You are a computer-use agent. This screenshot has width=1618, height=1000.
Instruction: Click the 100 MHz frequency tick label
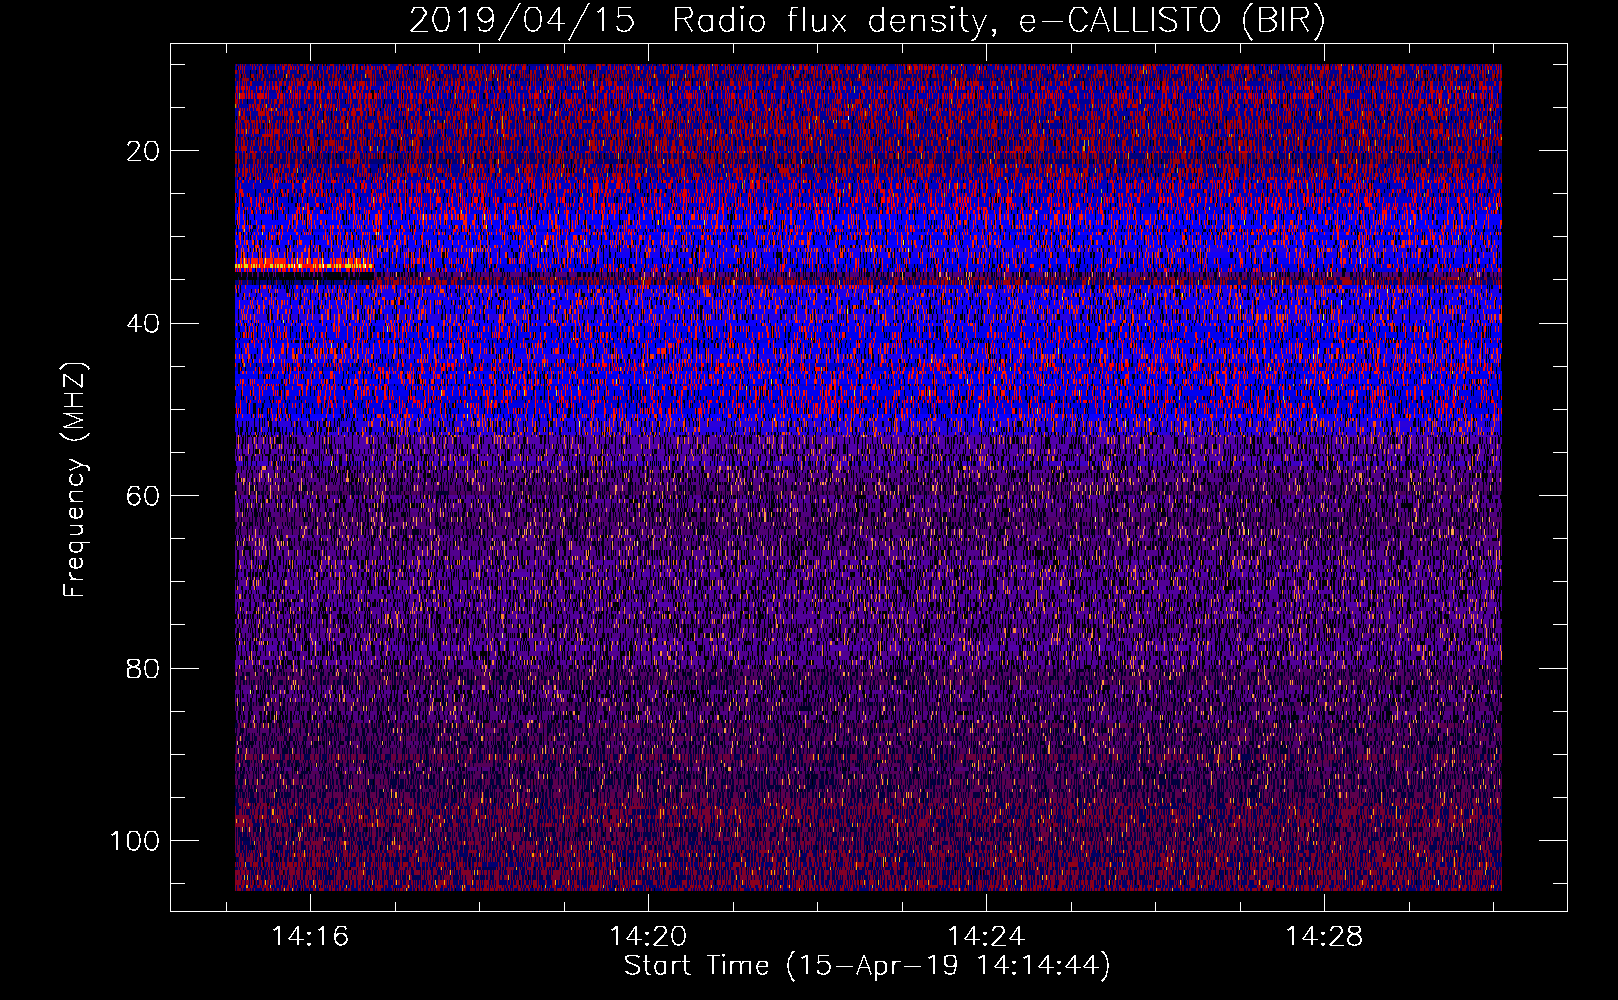pyautogui.click(x=135, y=841)
